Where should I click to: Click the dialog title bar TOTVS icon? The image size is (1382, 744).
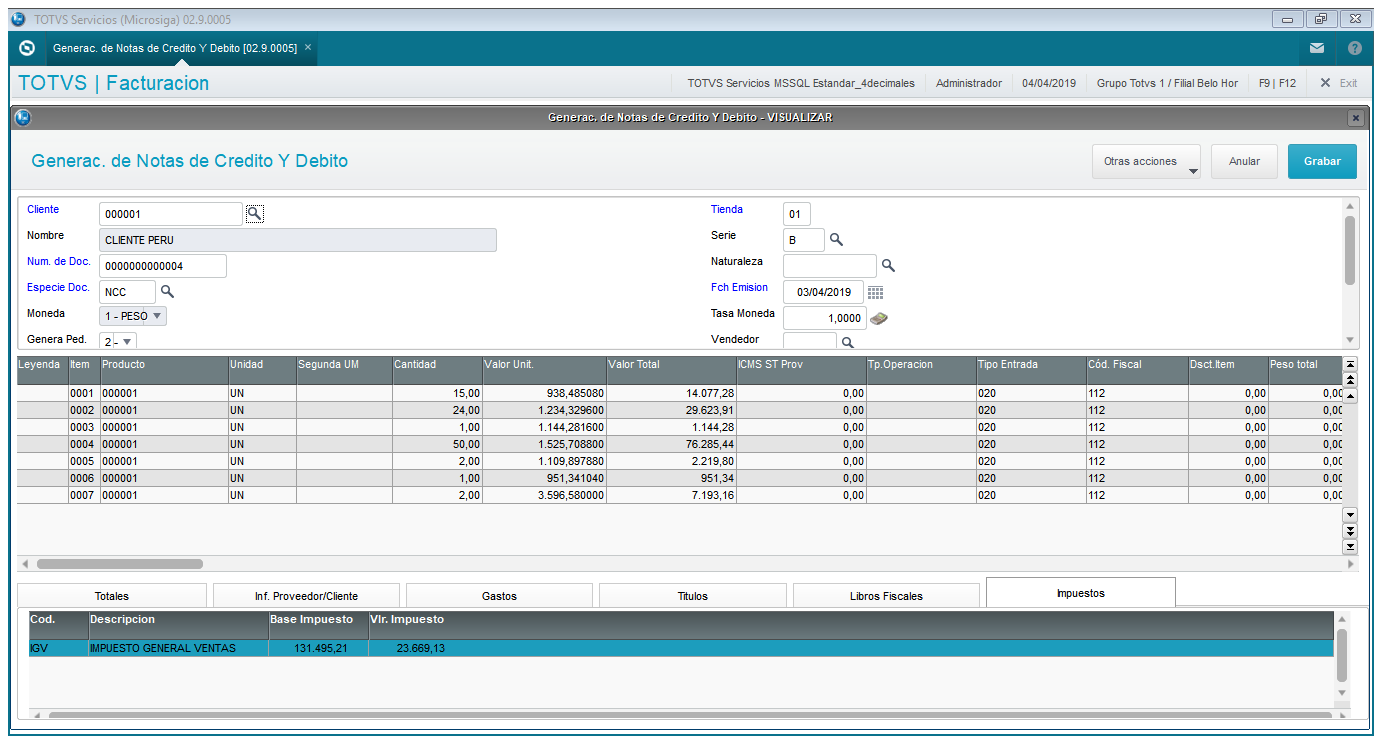click(23, 117)
